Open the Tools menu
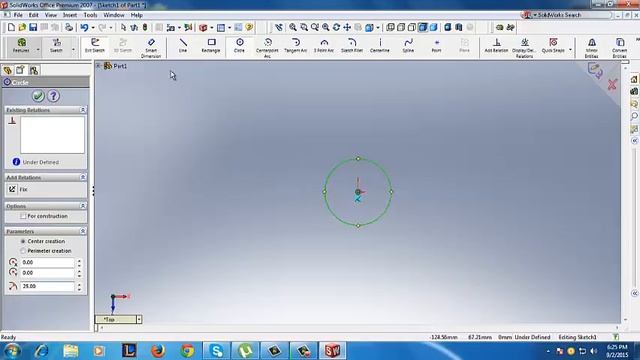640x360 pixels. (x=90, y=15)
